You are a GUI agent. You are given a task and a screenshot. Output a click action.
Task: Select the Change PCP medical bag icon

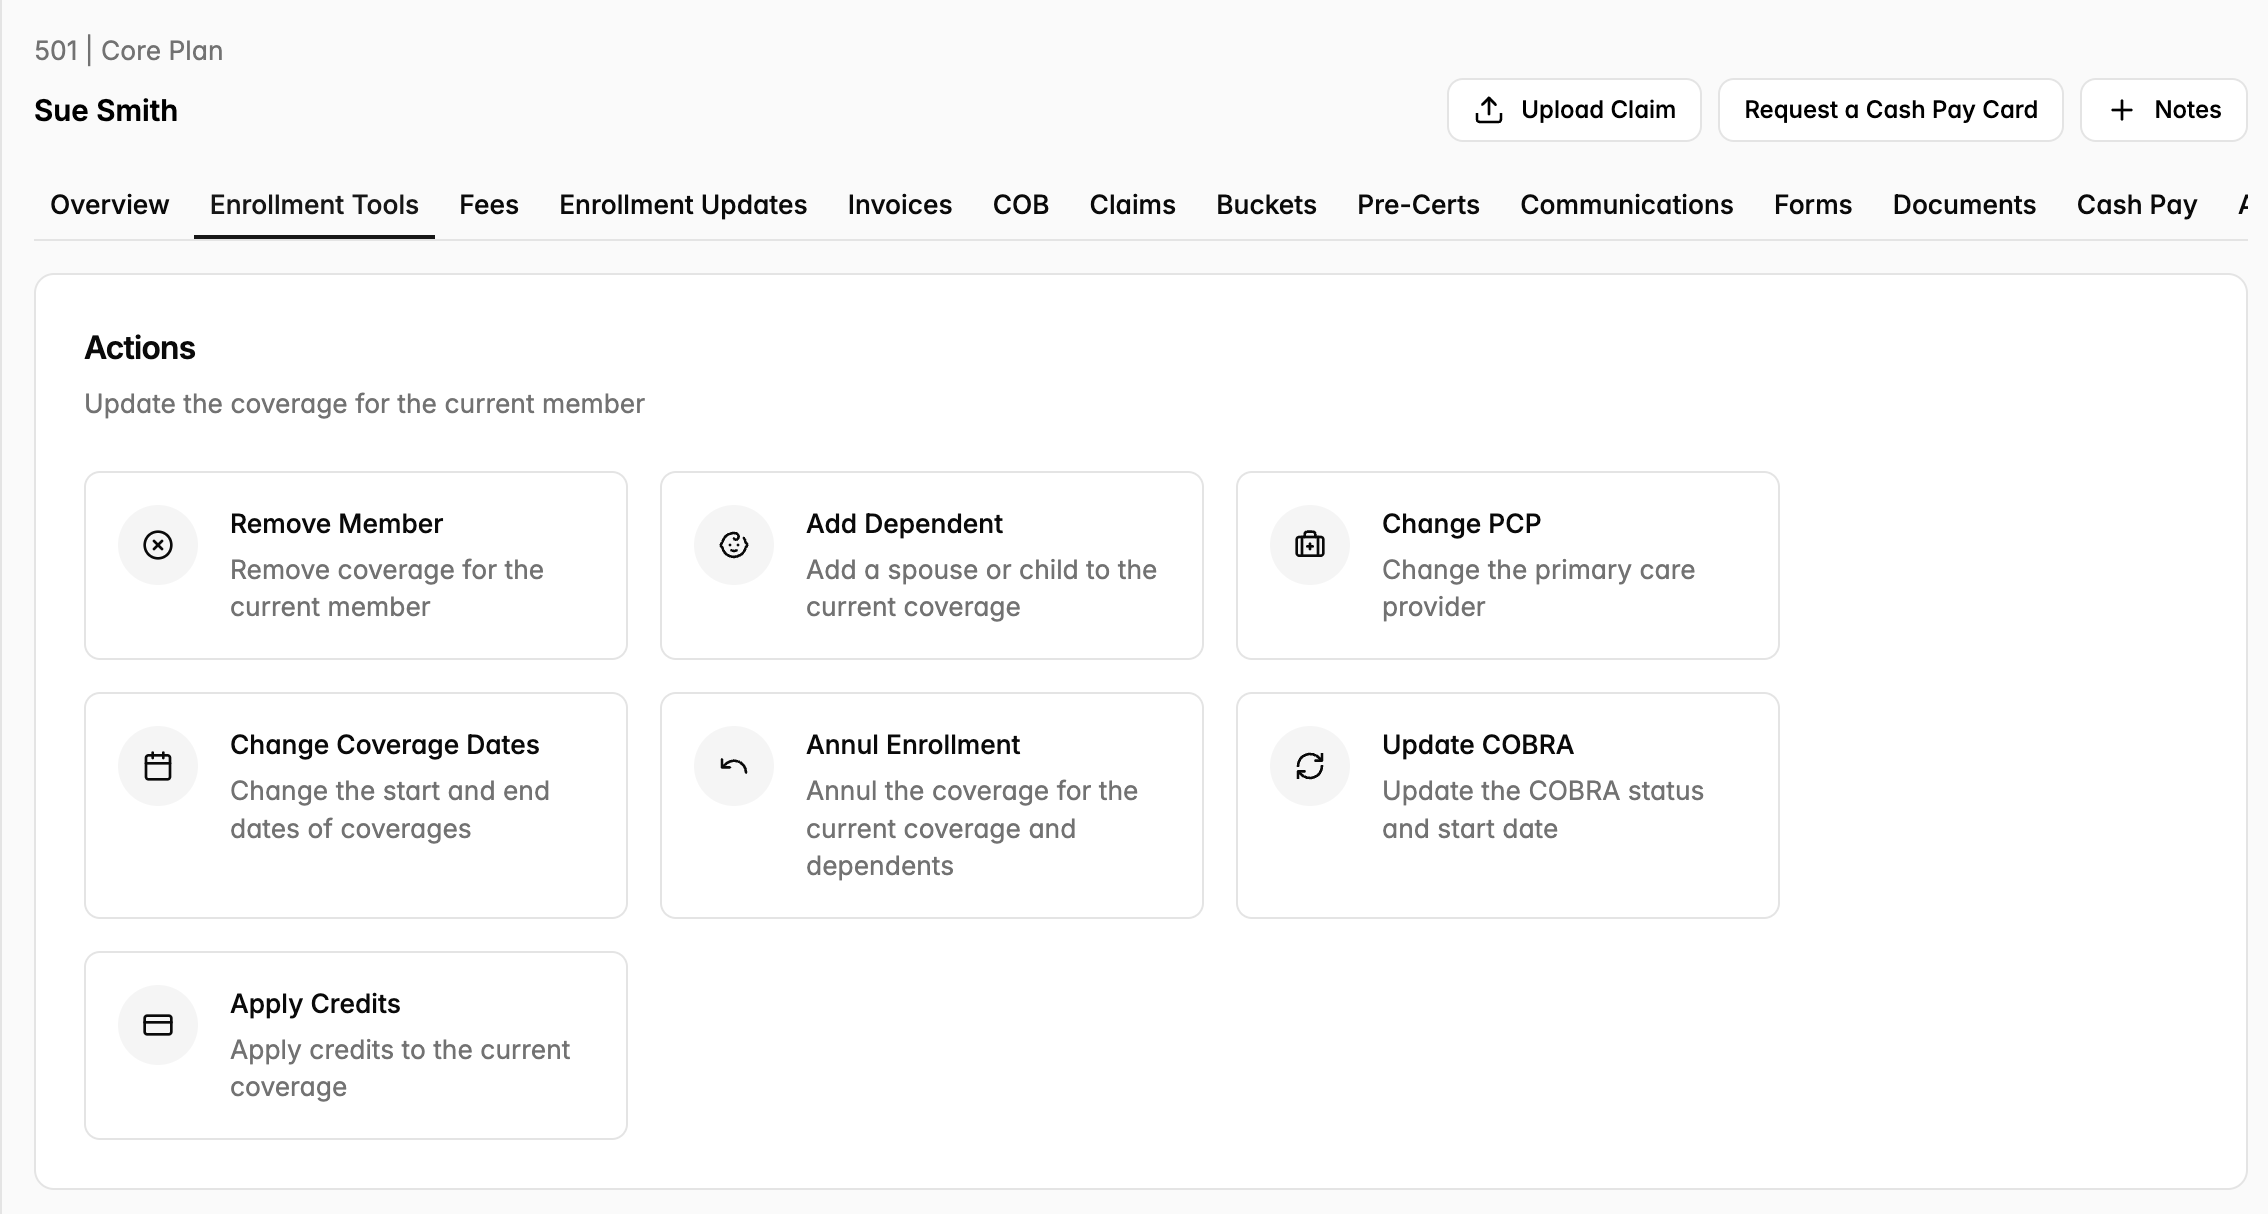coord(1310,545)
